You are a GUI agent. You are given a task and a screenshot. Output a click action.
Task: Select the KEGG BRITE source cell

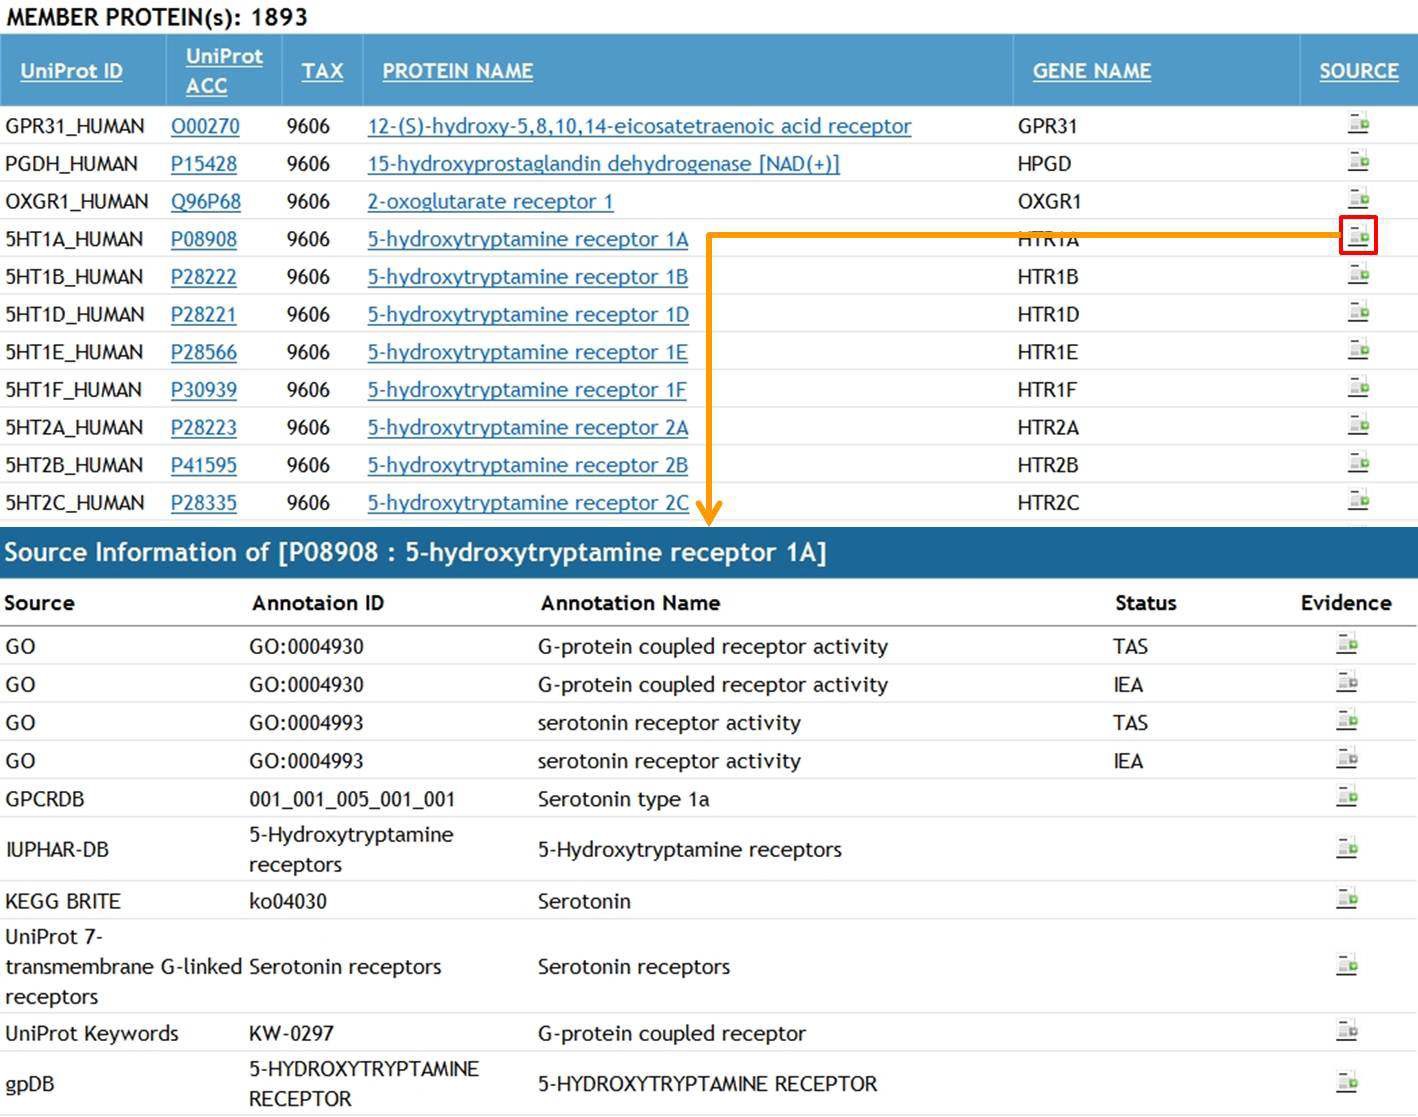pos(62,901)
